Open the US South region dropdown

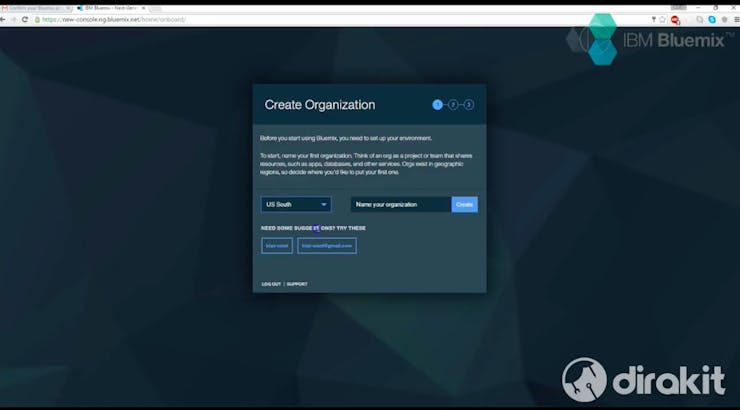pyautogui.click(x=296, y=204)
